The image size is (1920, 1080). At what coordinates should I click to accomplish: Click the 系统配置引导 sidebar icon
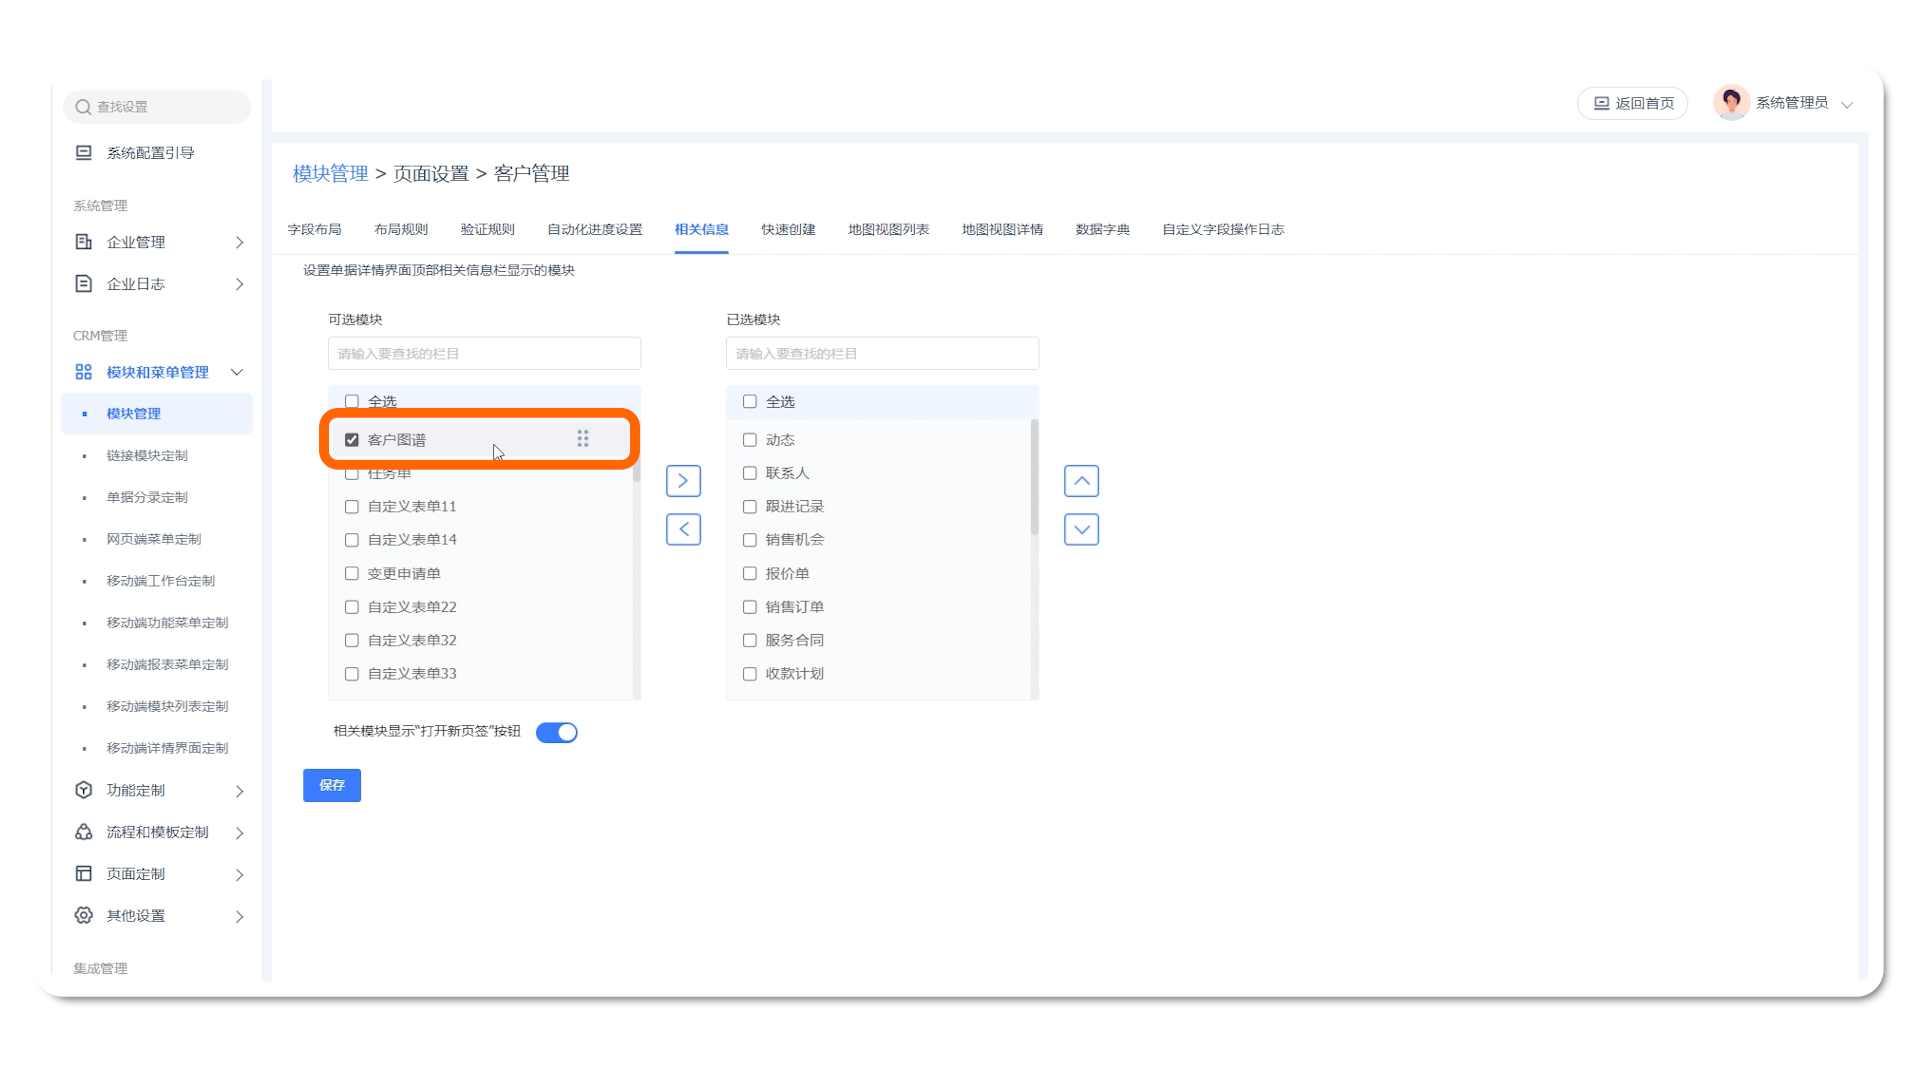click(x=84, y=153)
